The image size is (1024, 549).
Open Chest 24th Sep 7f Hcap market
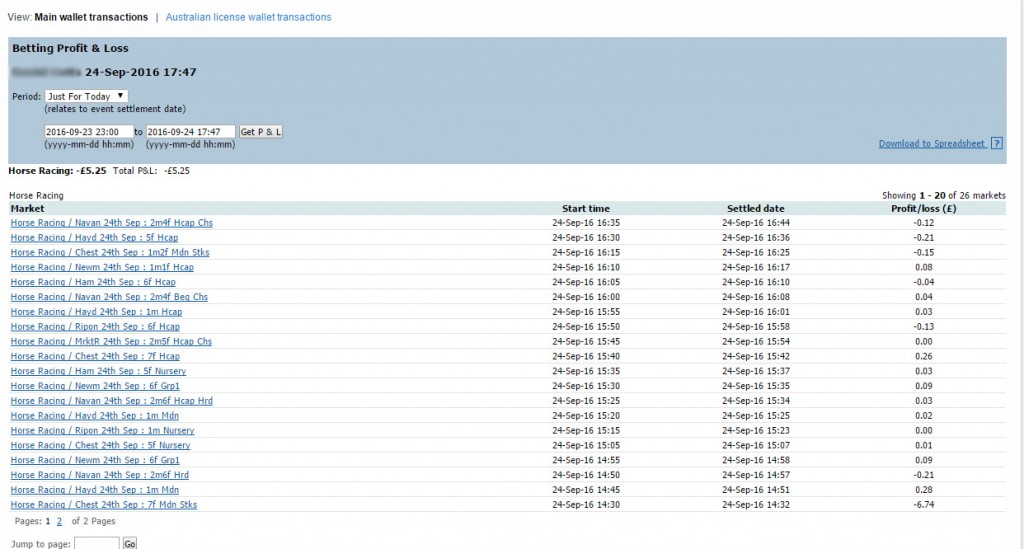tap(95, 356)
